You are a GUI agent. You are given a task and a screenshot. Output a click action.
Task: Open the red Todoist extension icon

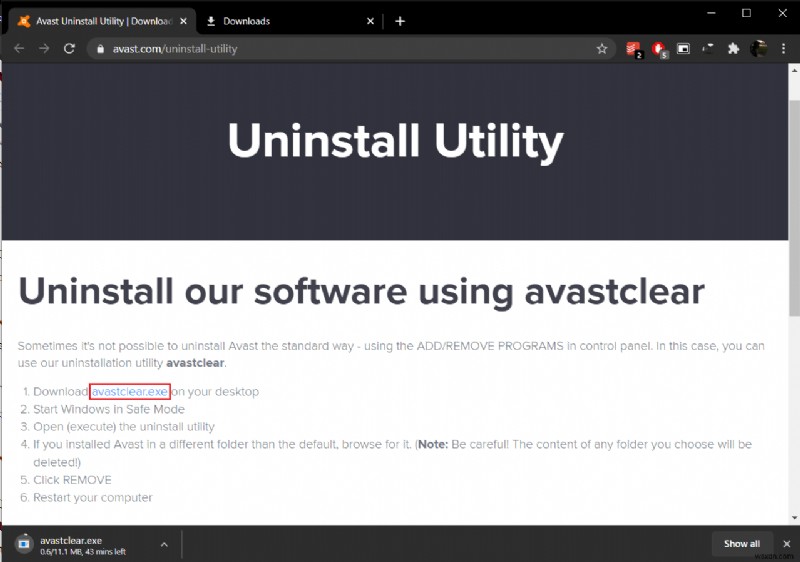tap(633, 49)
